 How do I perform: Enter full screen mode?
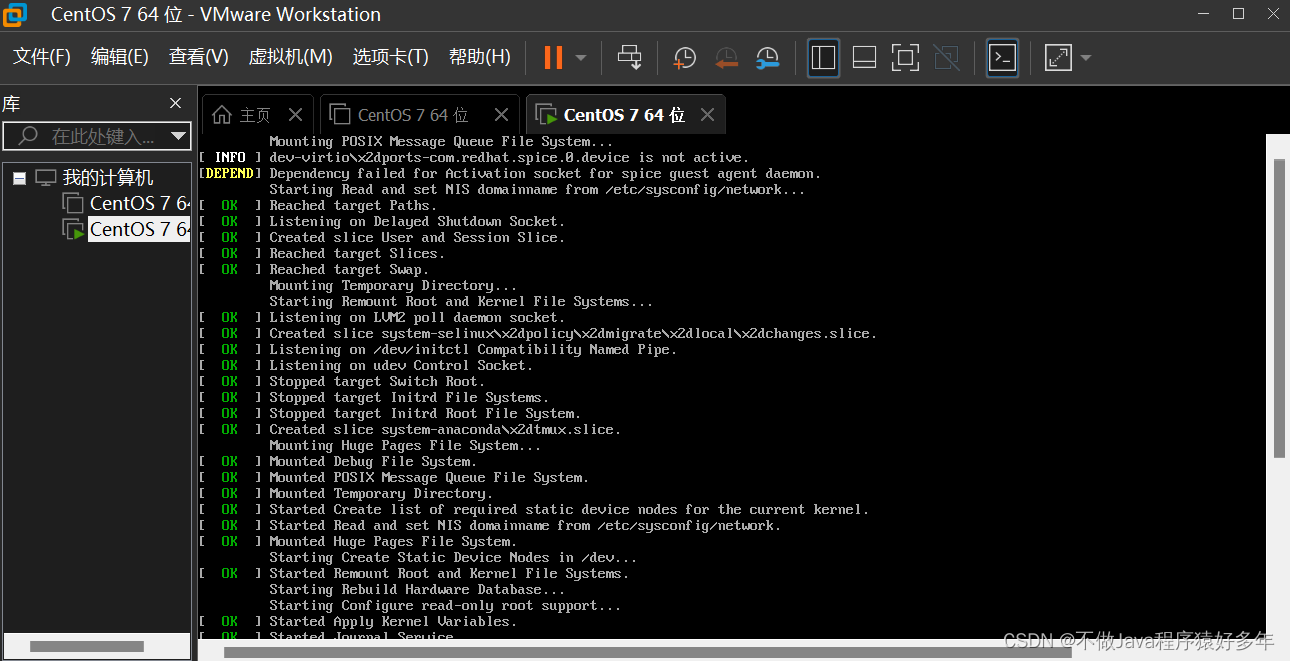(x=905, y=57)
